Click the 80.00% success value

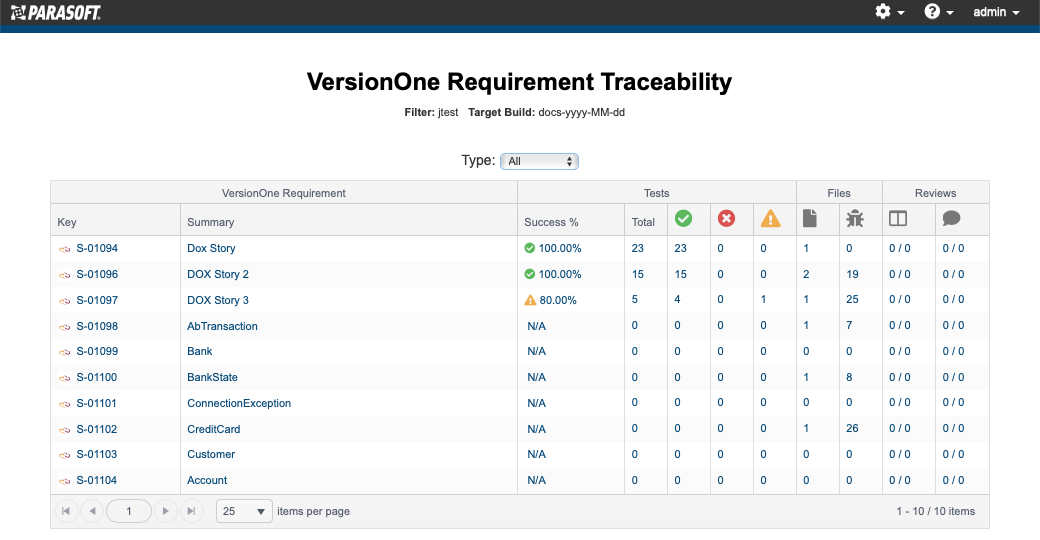click(558, 300)
